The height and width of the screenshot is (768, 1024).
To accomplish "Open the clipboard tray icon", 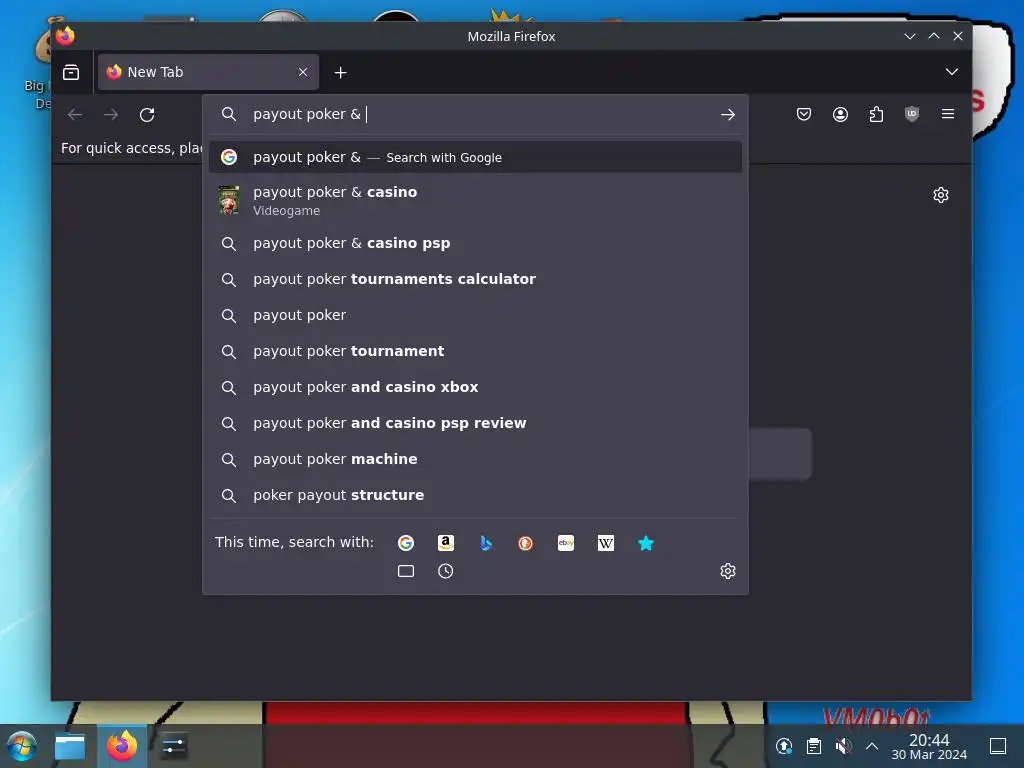I will (813, 746).
